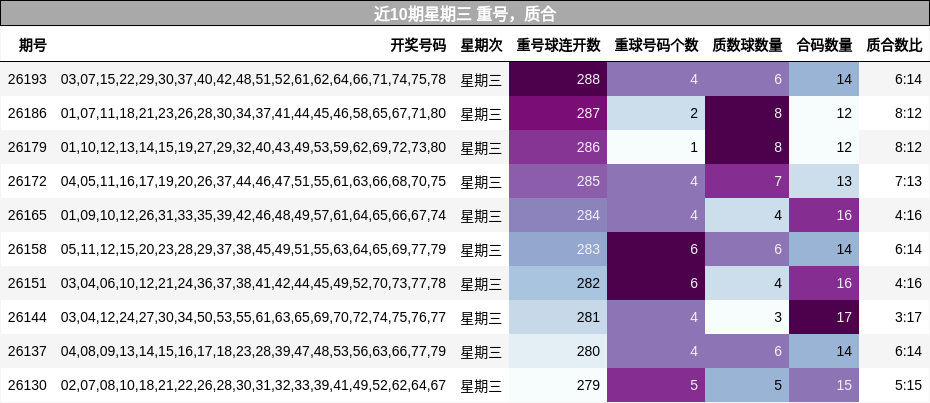Select winning numbers of issue 26186

253,113
